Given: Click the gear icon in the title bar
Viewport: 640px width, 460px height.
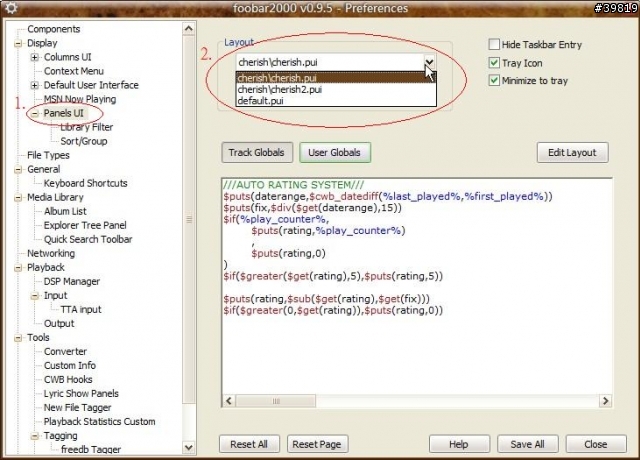Looking at the screenshot, I should tap(11, 8).
